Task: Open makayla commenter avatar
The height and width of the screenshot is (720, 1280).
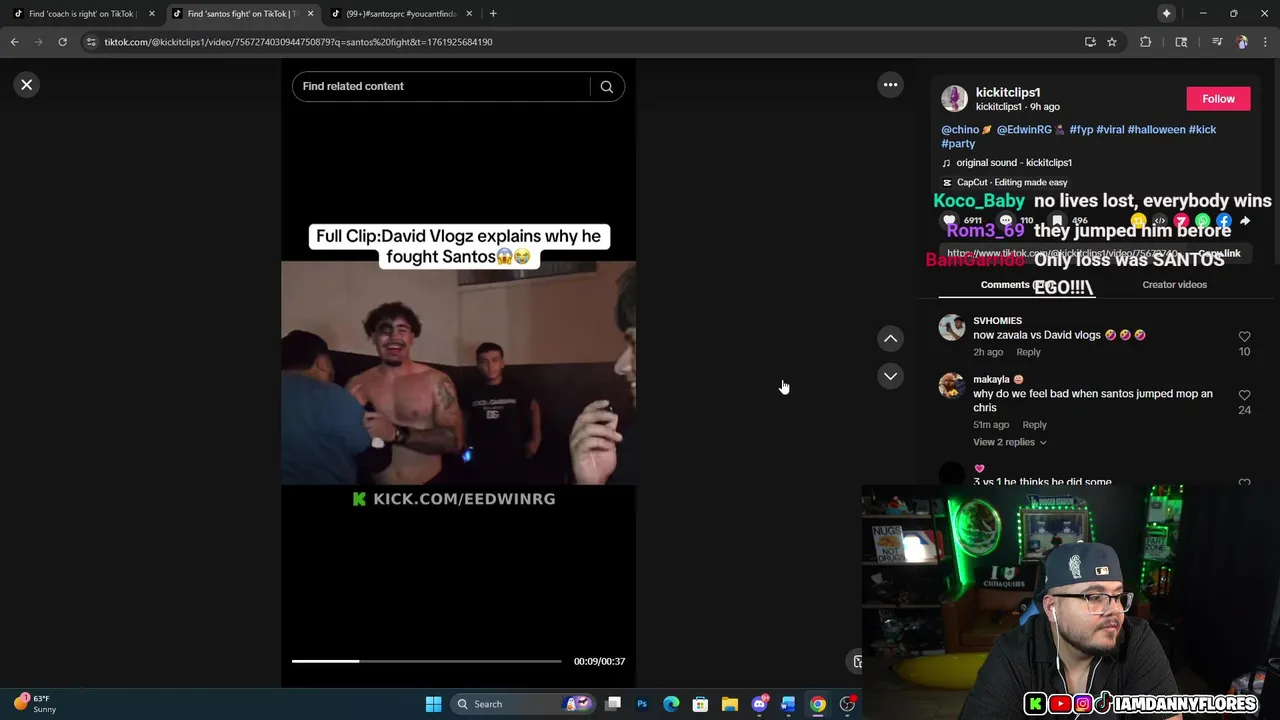Action: coord(952,386)
